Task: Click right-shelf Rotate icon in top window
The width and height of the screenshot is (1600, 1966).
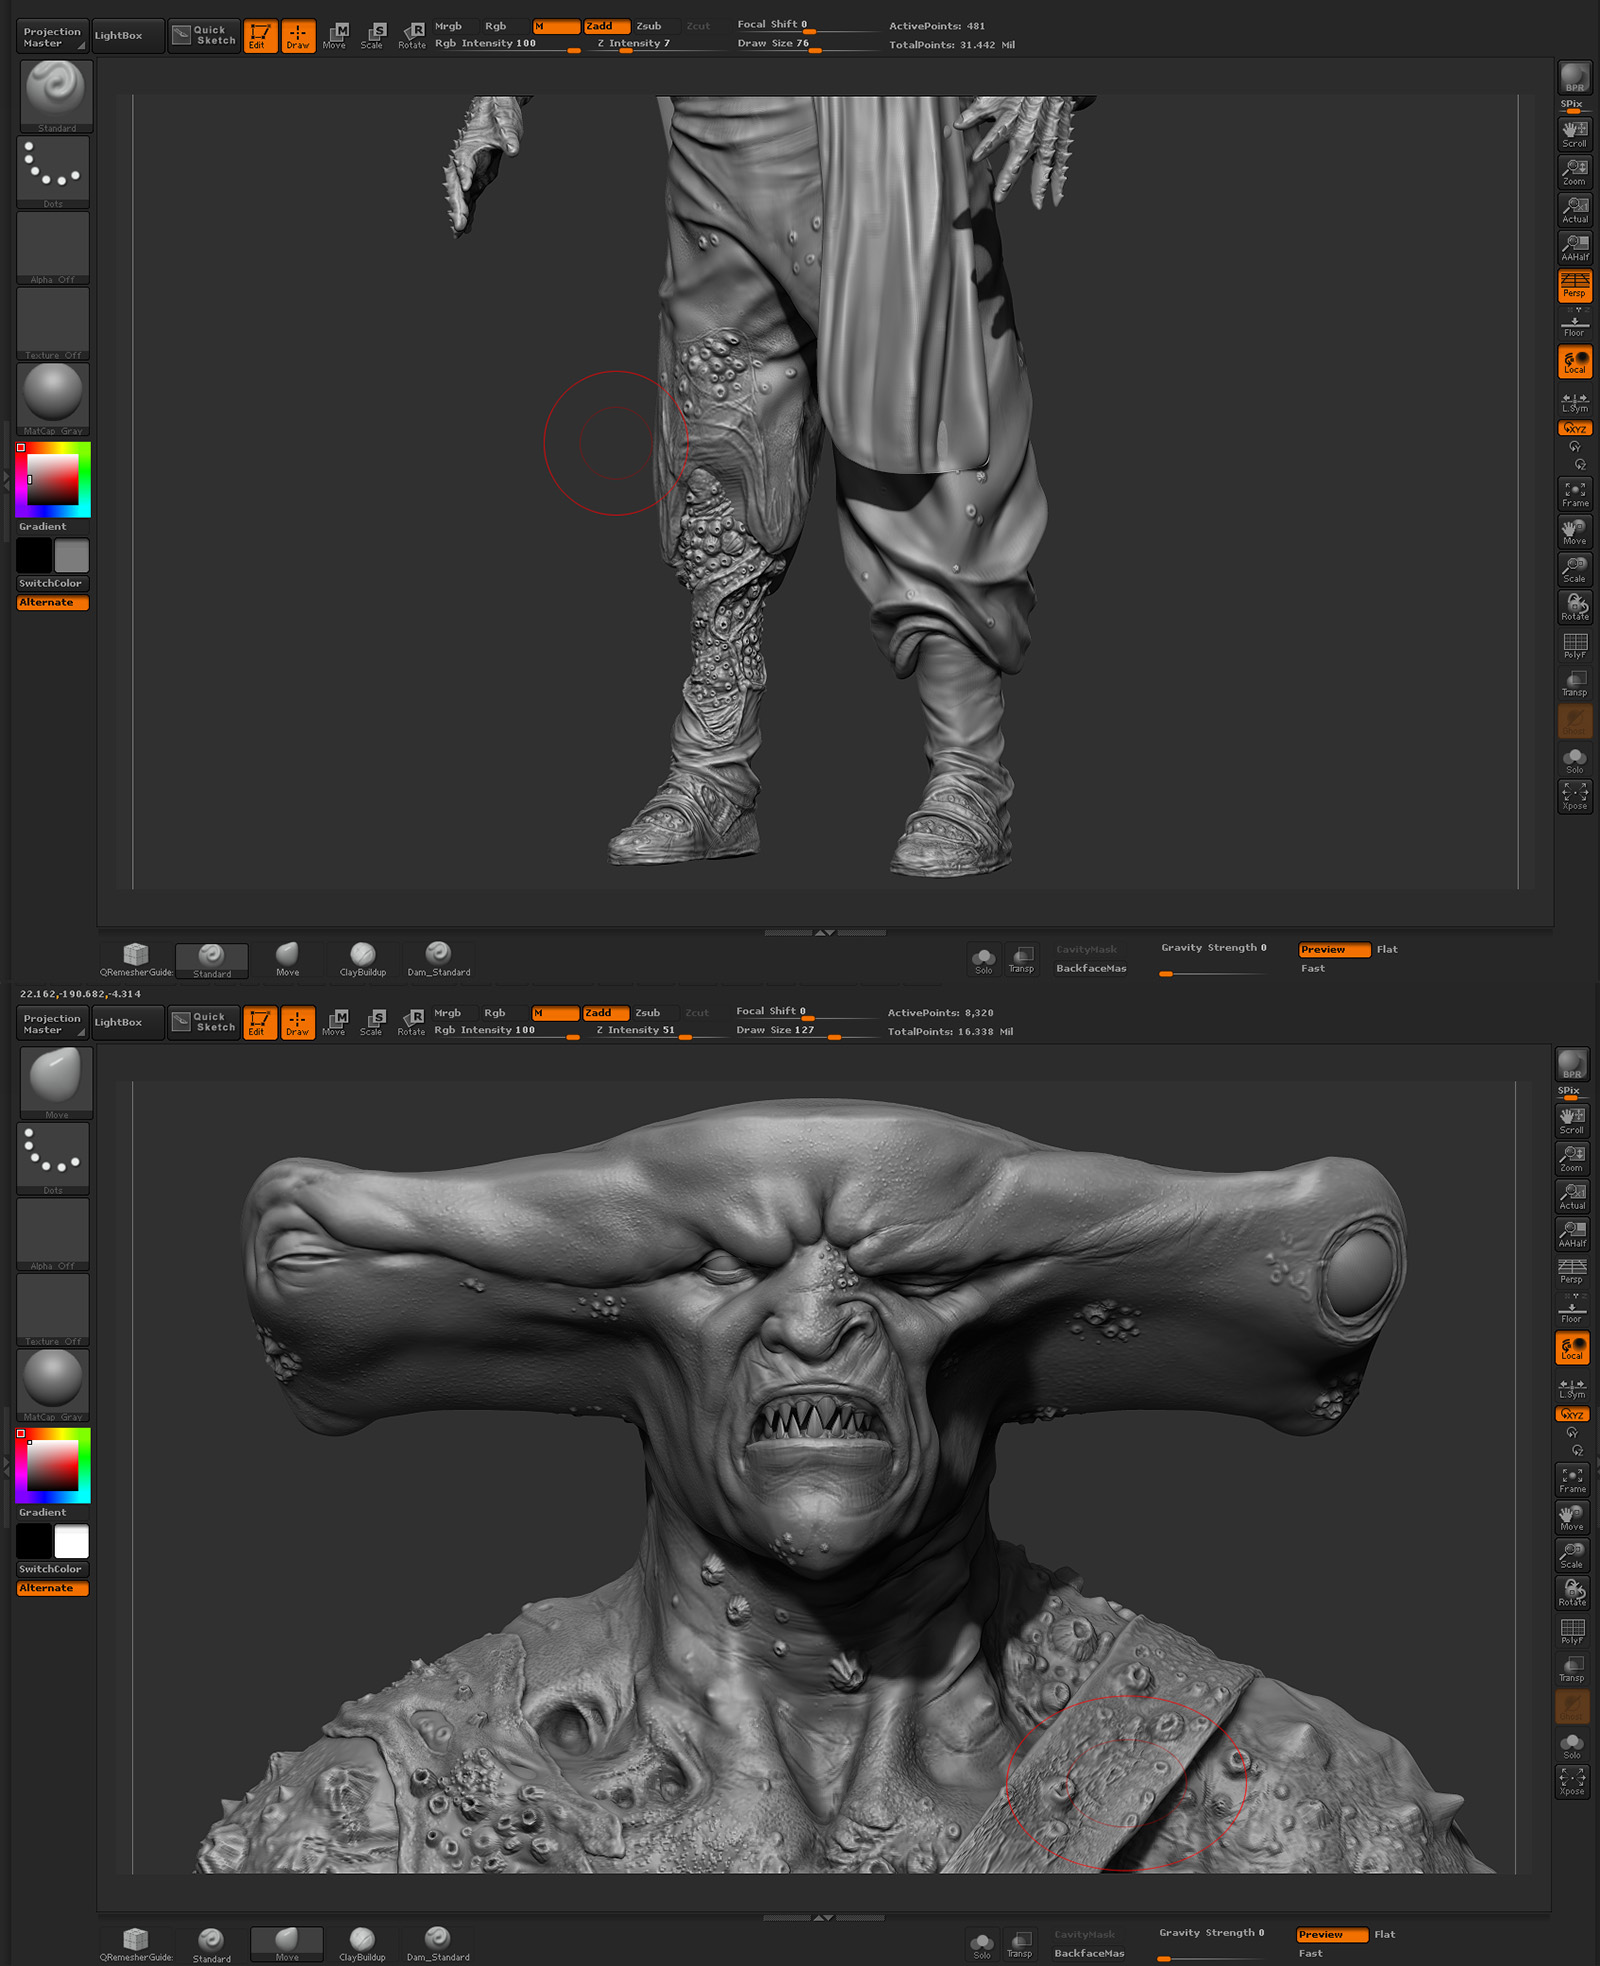Action: 1575,608
